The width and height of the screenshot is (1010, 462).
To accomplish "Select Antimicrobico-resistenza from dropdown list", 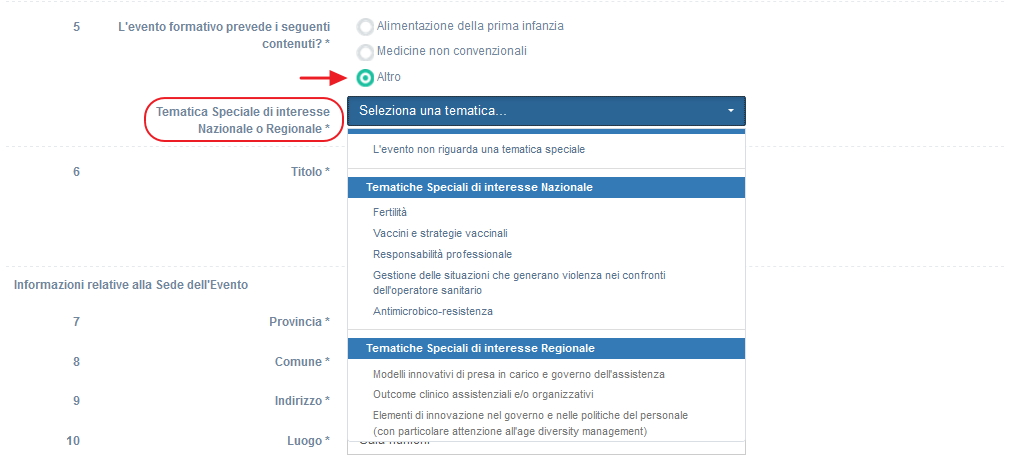I will 433,311.
